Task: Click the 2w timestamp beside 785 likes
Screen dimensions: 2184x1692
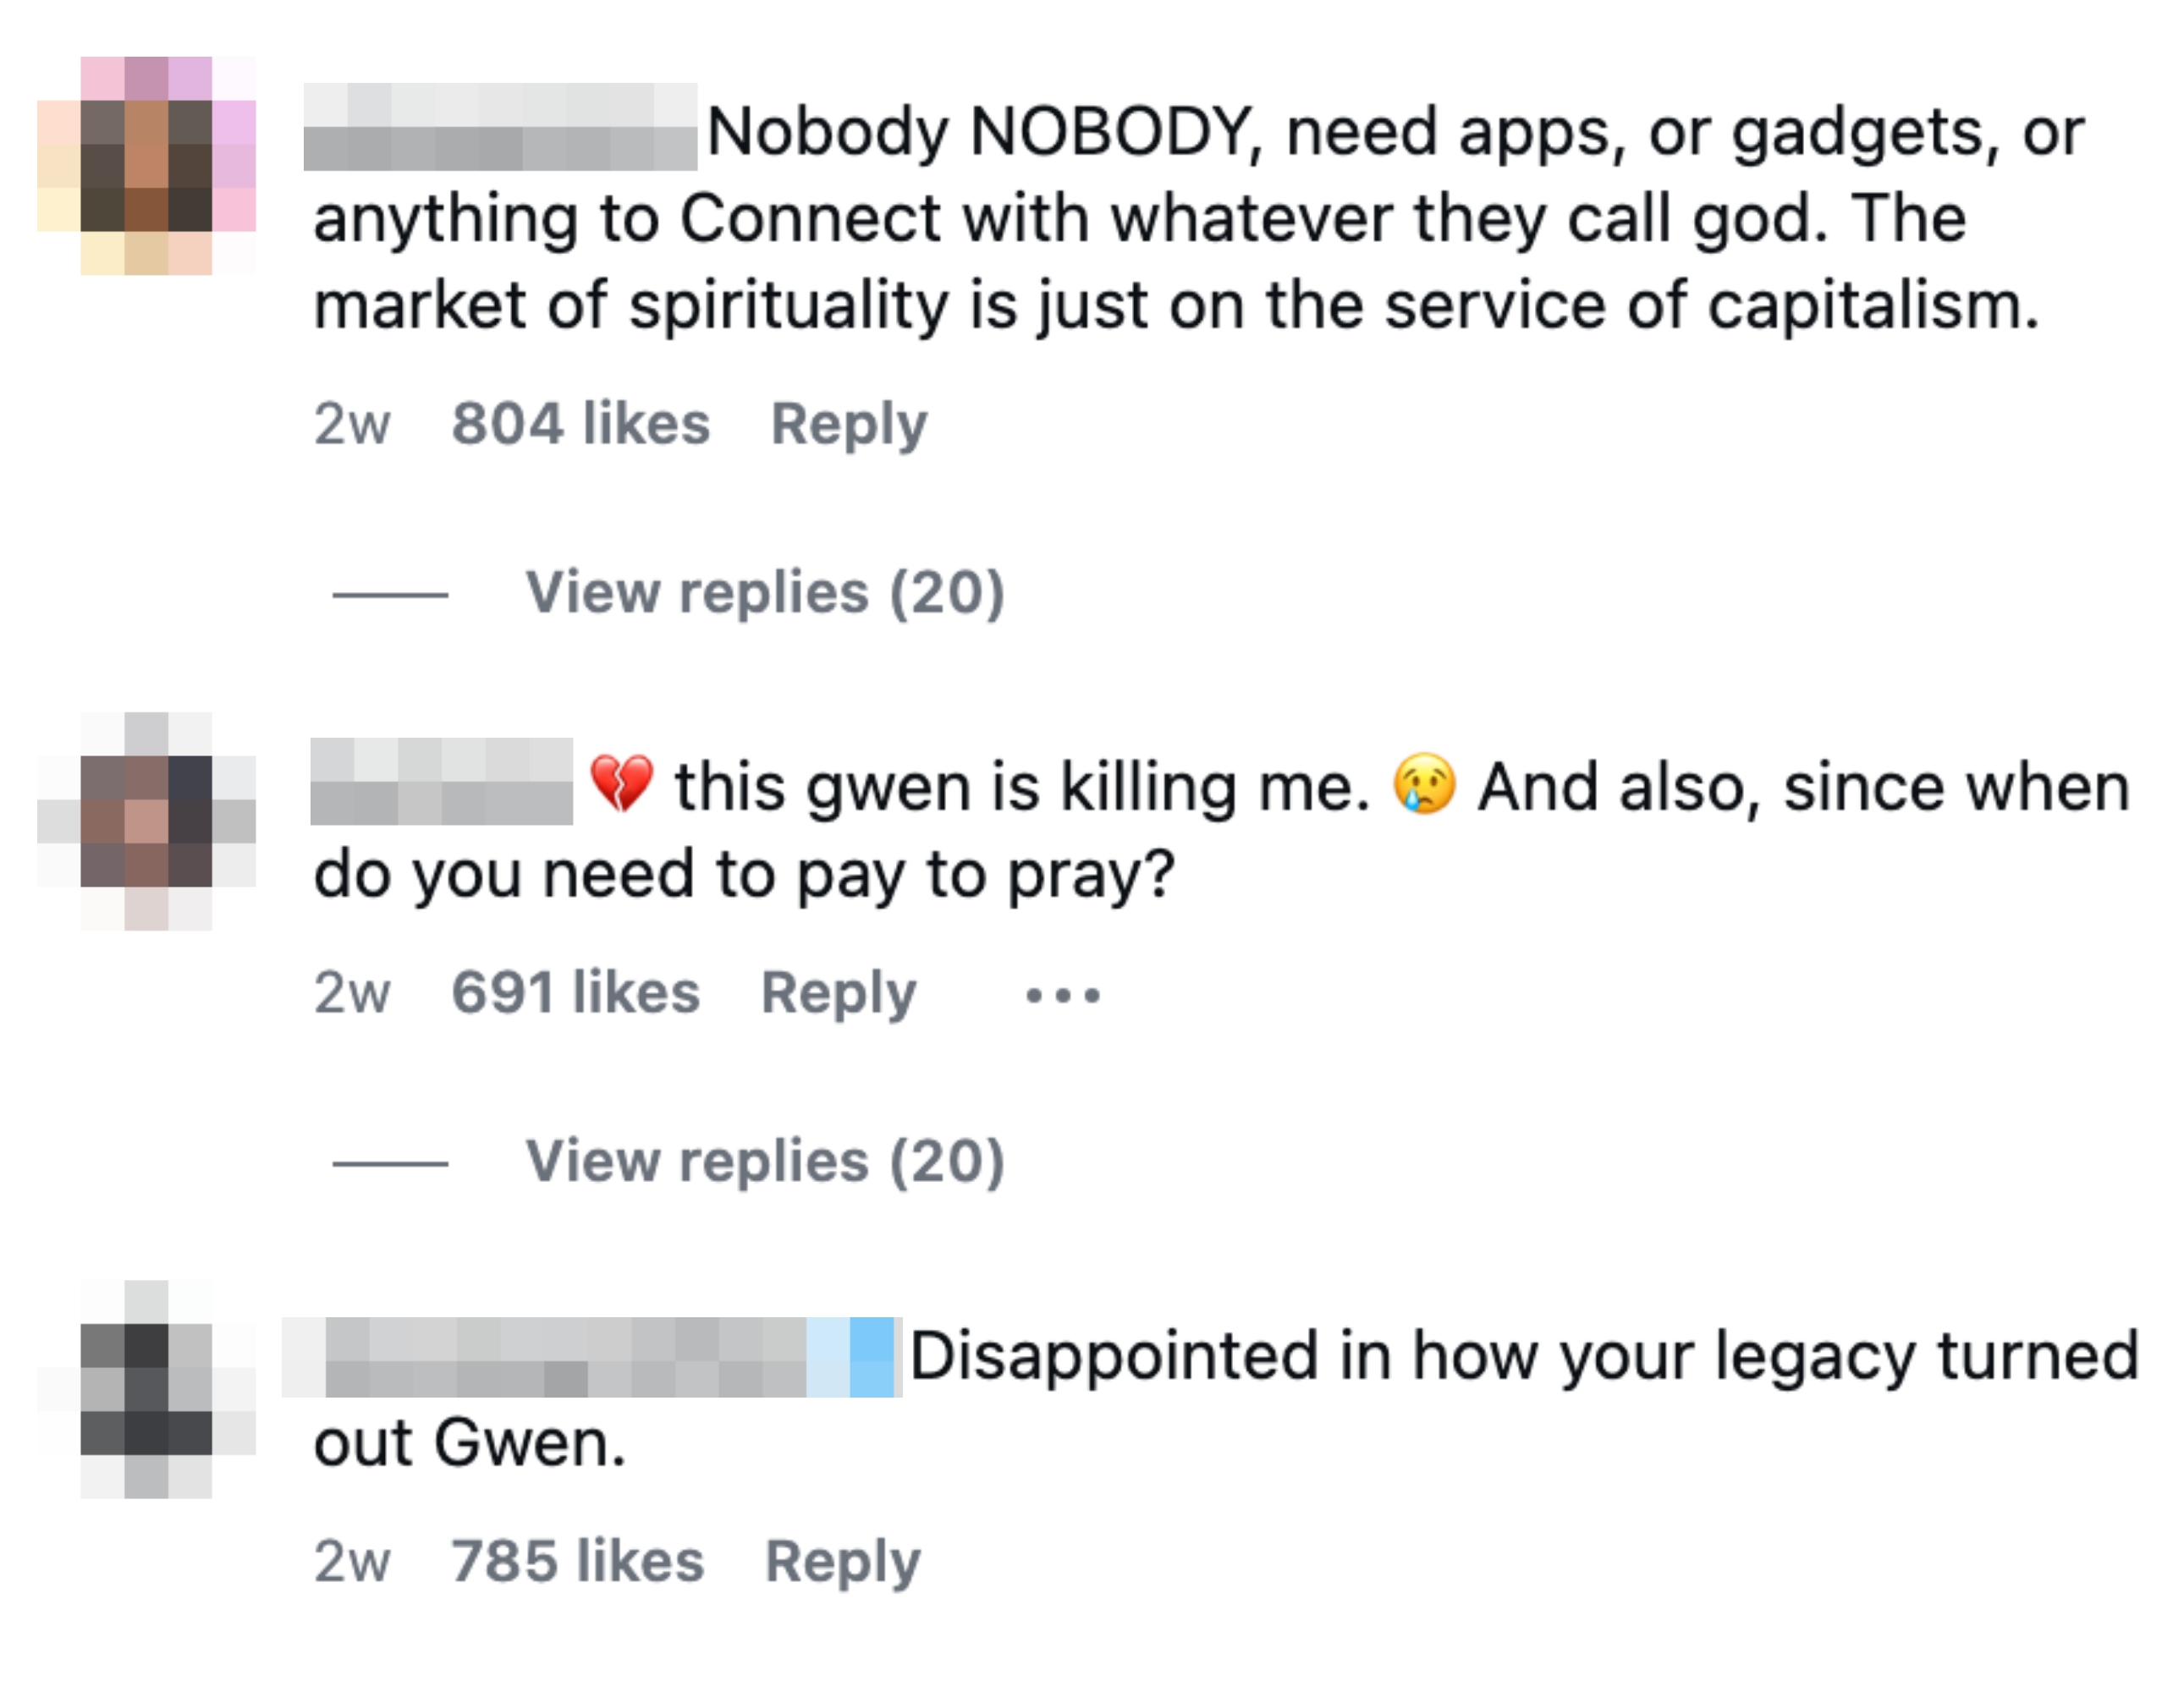Action: (x=351, y=1561)
